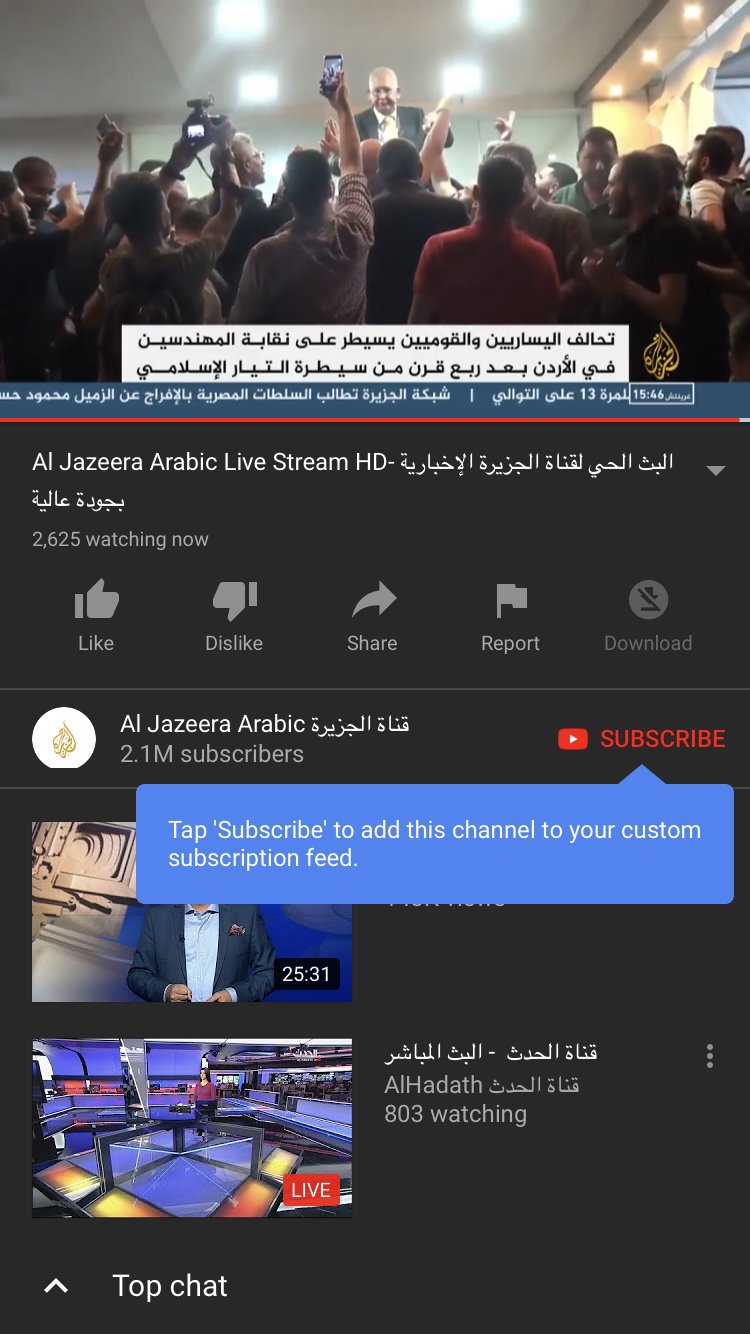Expand the Top chat chevron

[x=57, y=1286]
